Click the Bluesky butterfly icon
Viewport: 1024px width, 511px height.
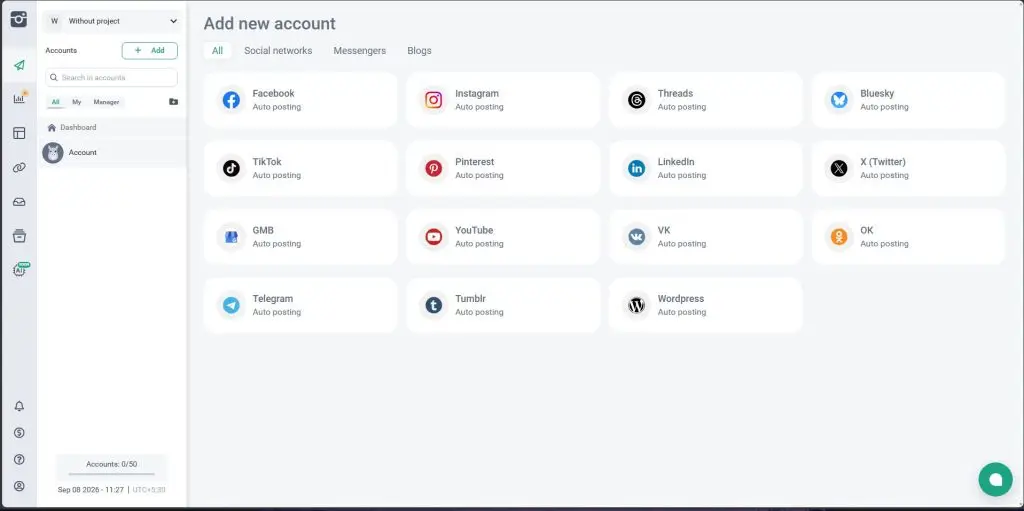click(x=839, y=100)
